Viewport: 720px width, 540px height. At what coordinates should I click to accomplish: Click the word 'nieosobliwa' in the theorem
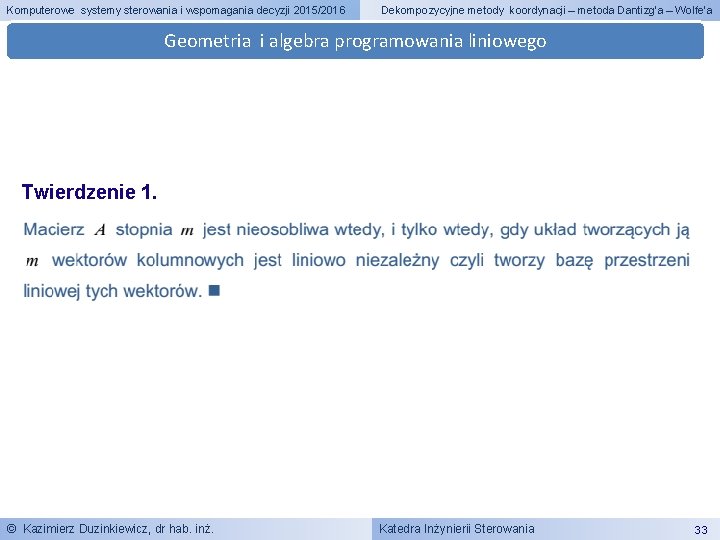282,229
